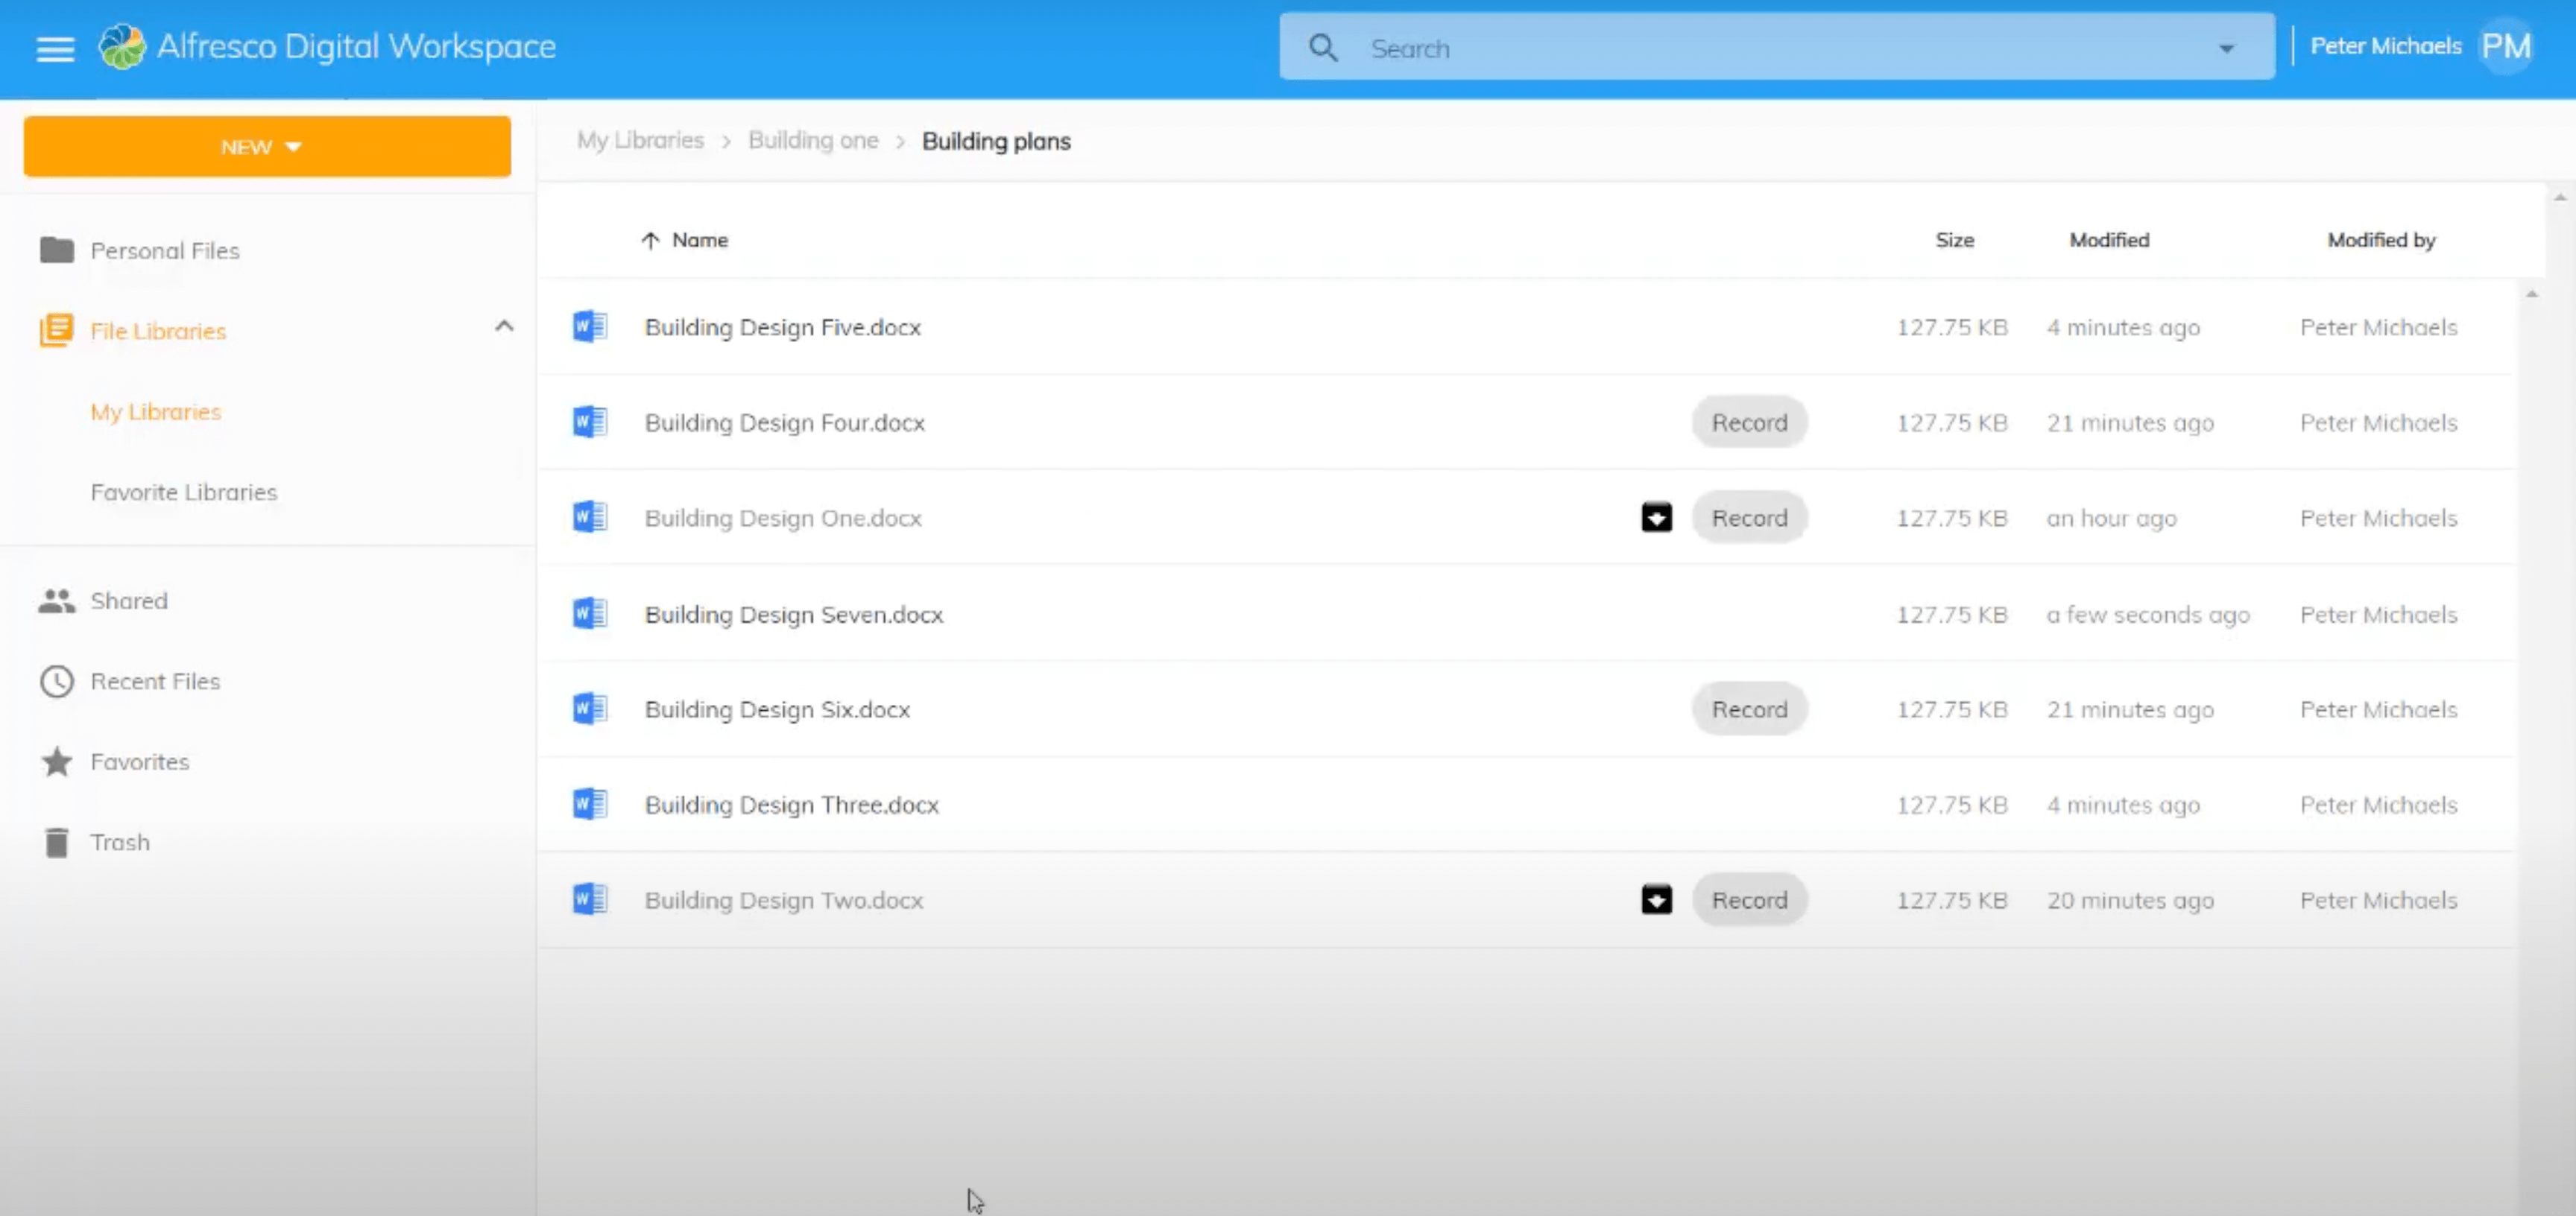Click the search magnifier icon

coord(1322,48)
